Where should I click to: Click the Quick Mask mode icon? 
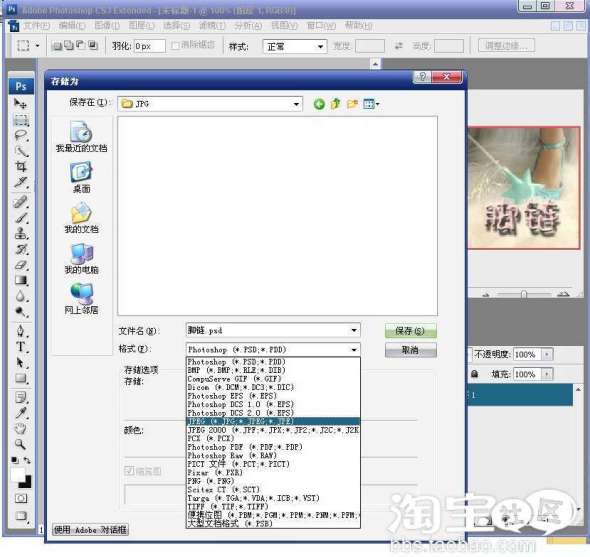(21, 498)
